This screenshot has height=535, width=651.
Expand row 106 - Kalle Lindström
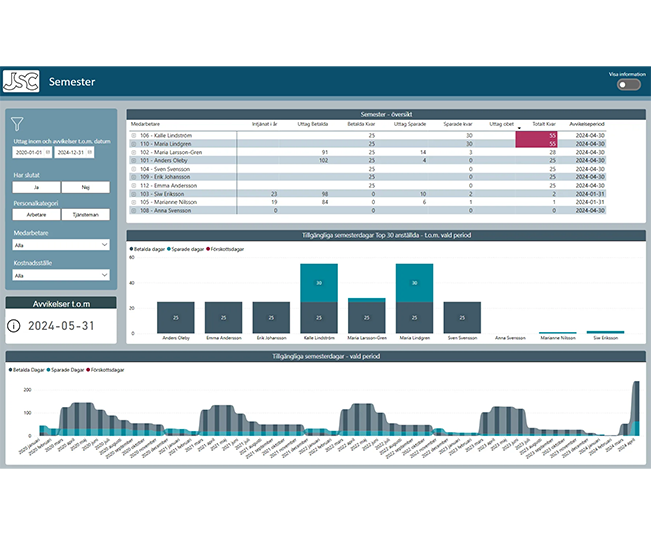click(134, 135)
